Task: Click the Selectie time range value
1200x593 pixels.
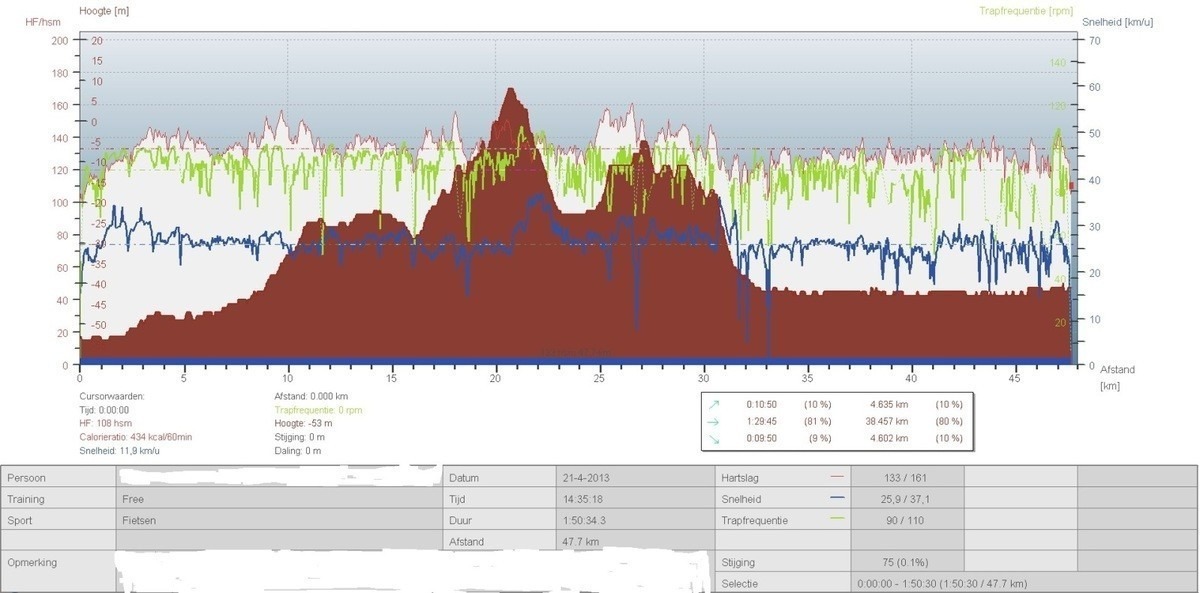Action: (941, 583)
